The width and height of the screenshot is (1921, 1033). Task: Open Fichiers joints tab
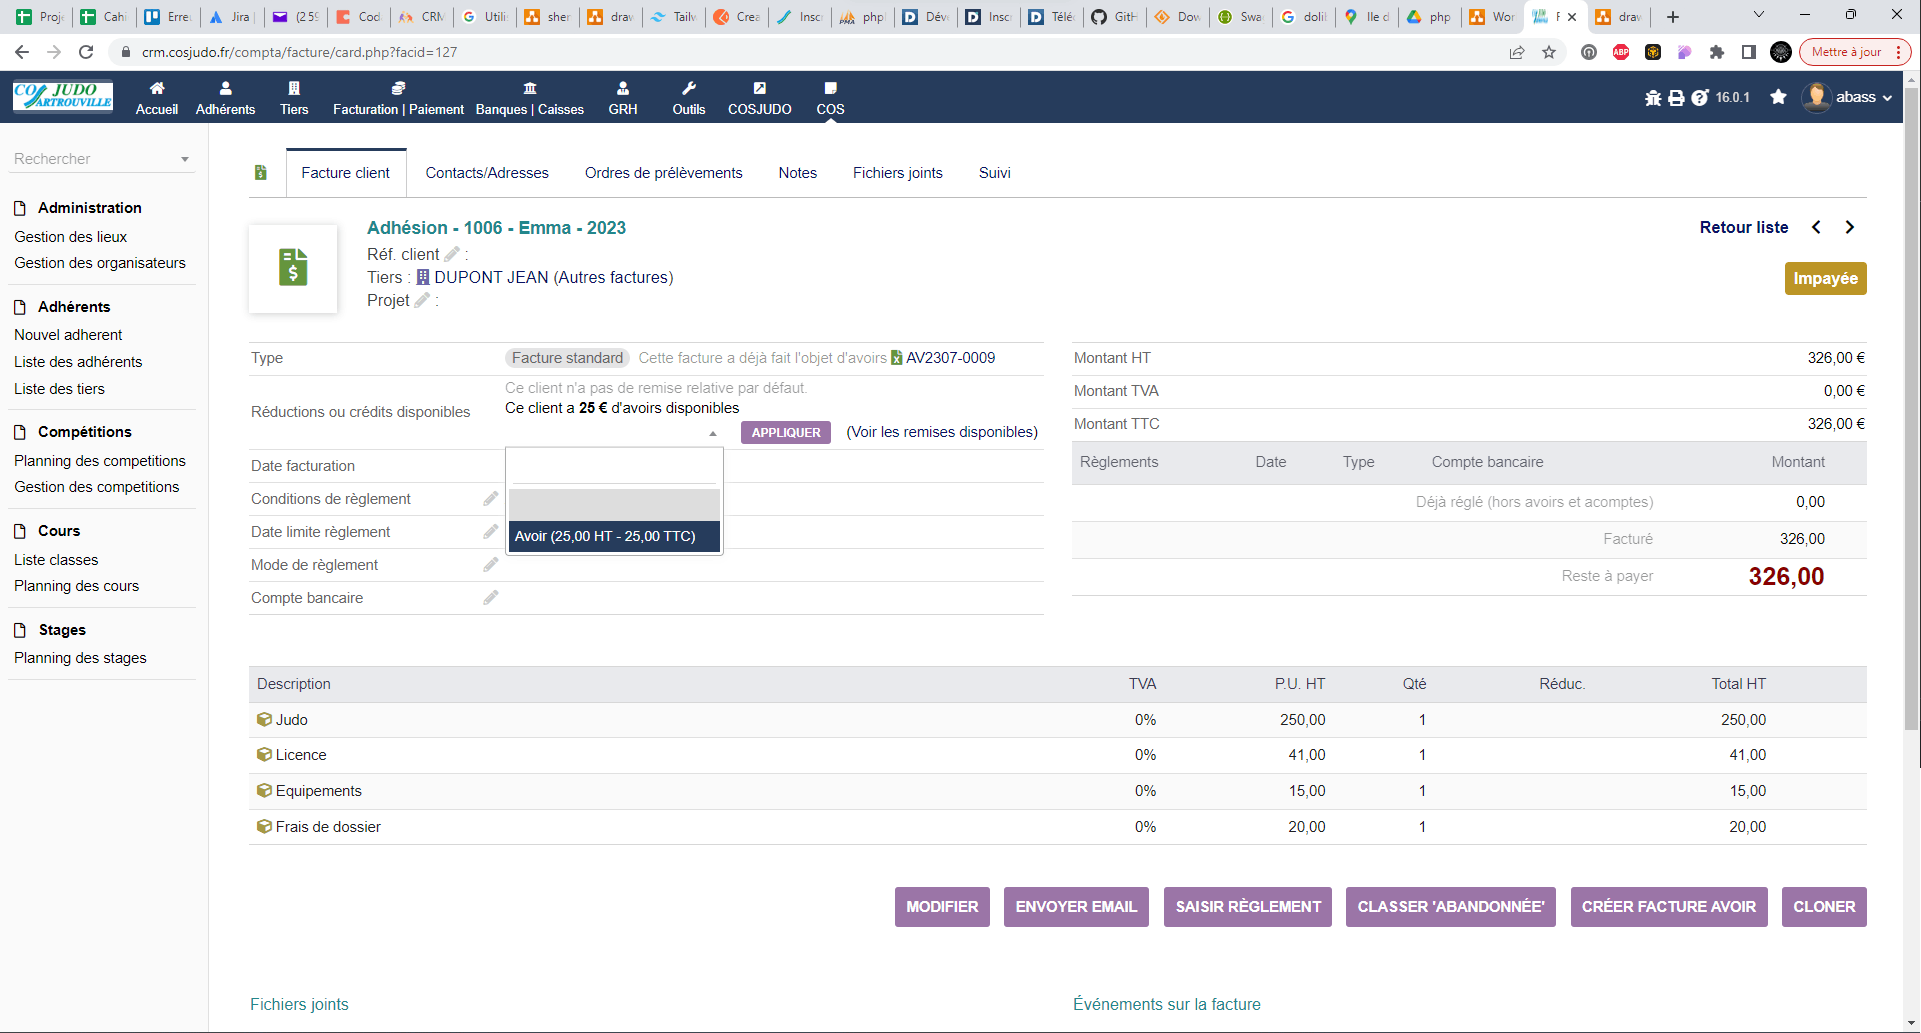click(x=898, y=173)
